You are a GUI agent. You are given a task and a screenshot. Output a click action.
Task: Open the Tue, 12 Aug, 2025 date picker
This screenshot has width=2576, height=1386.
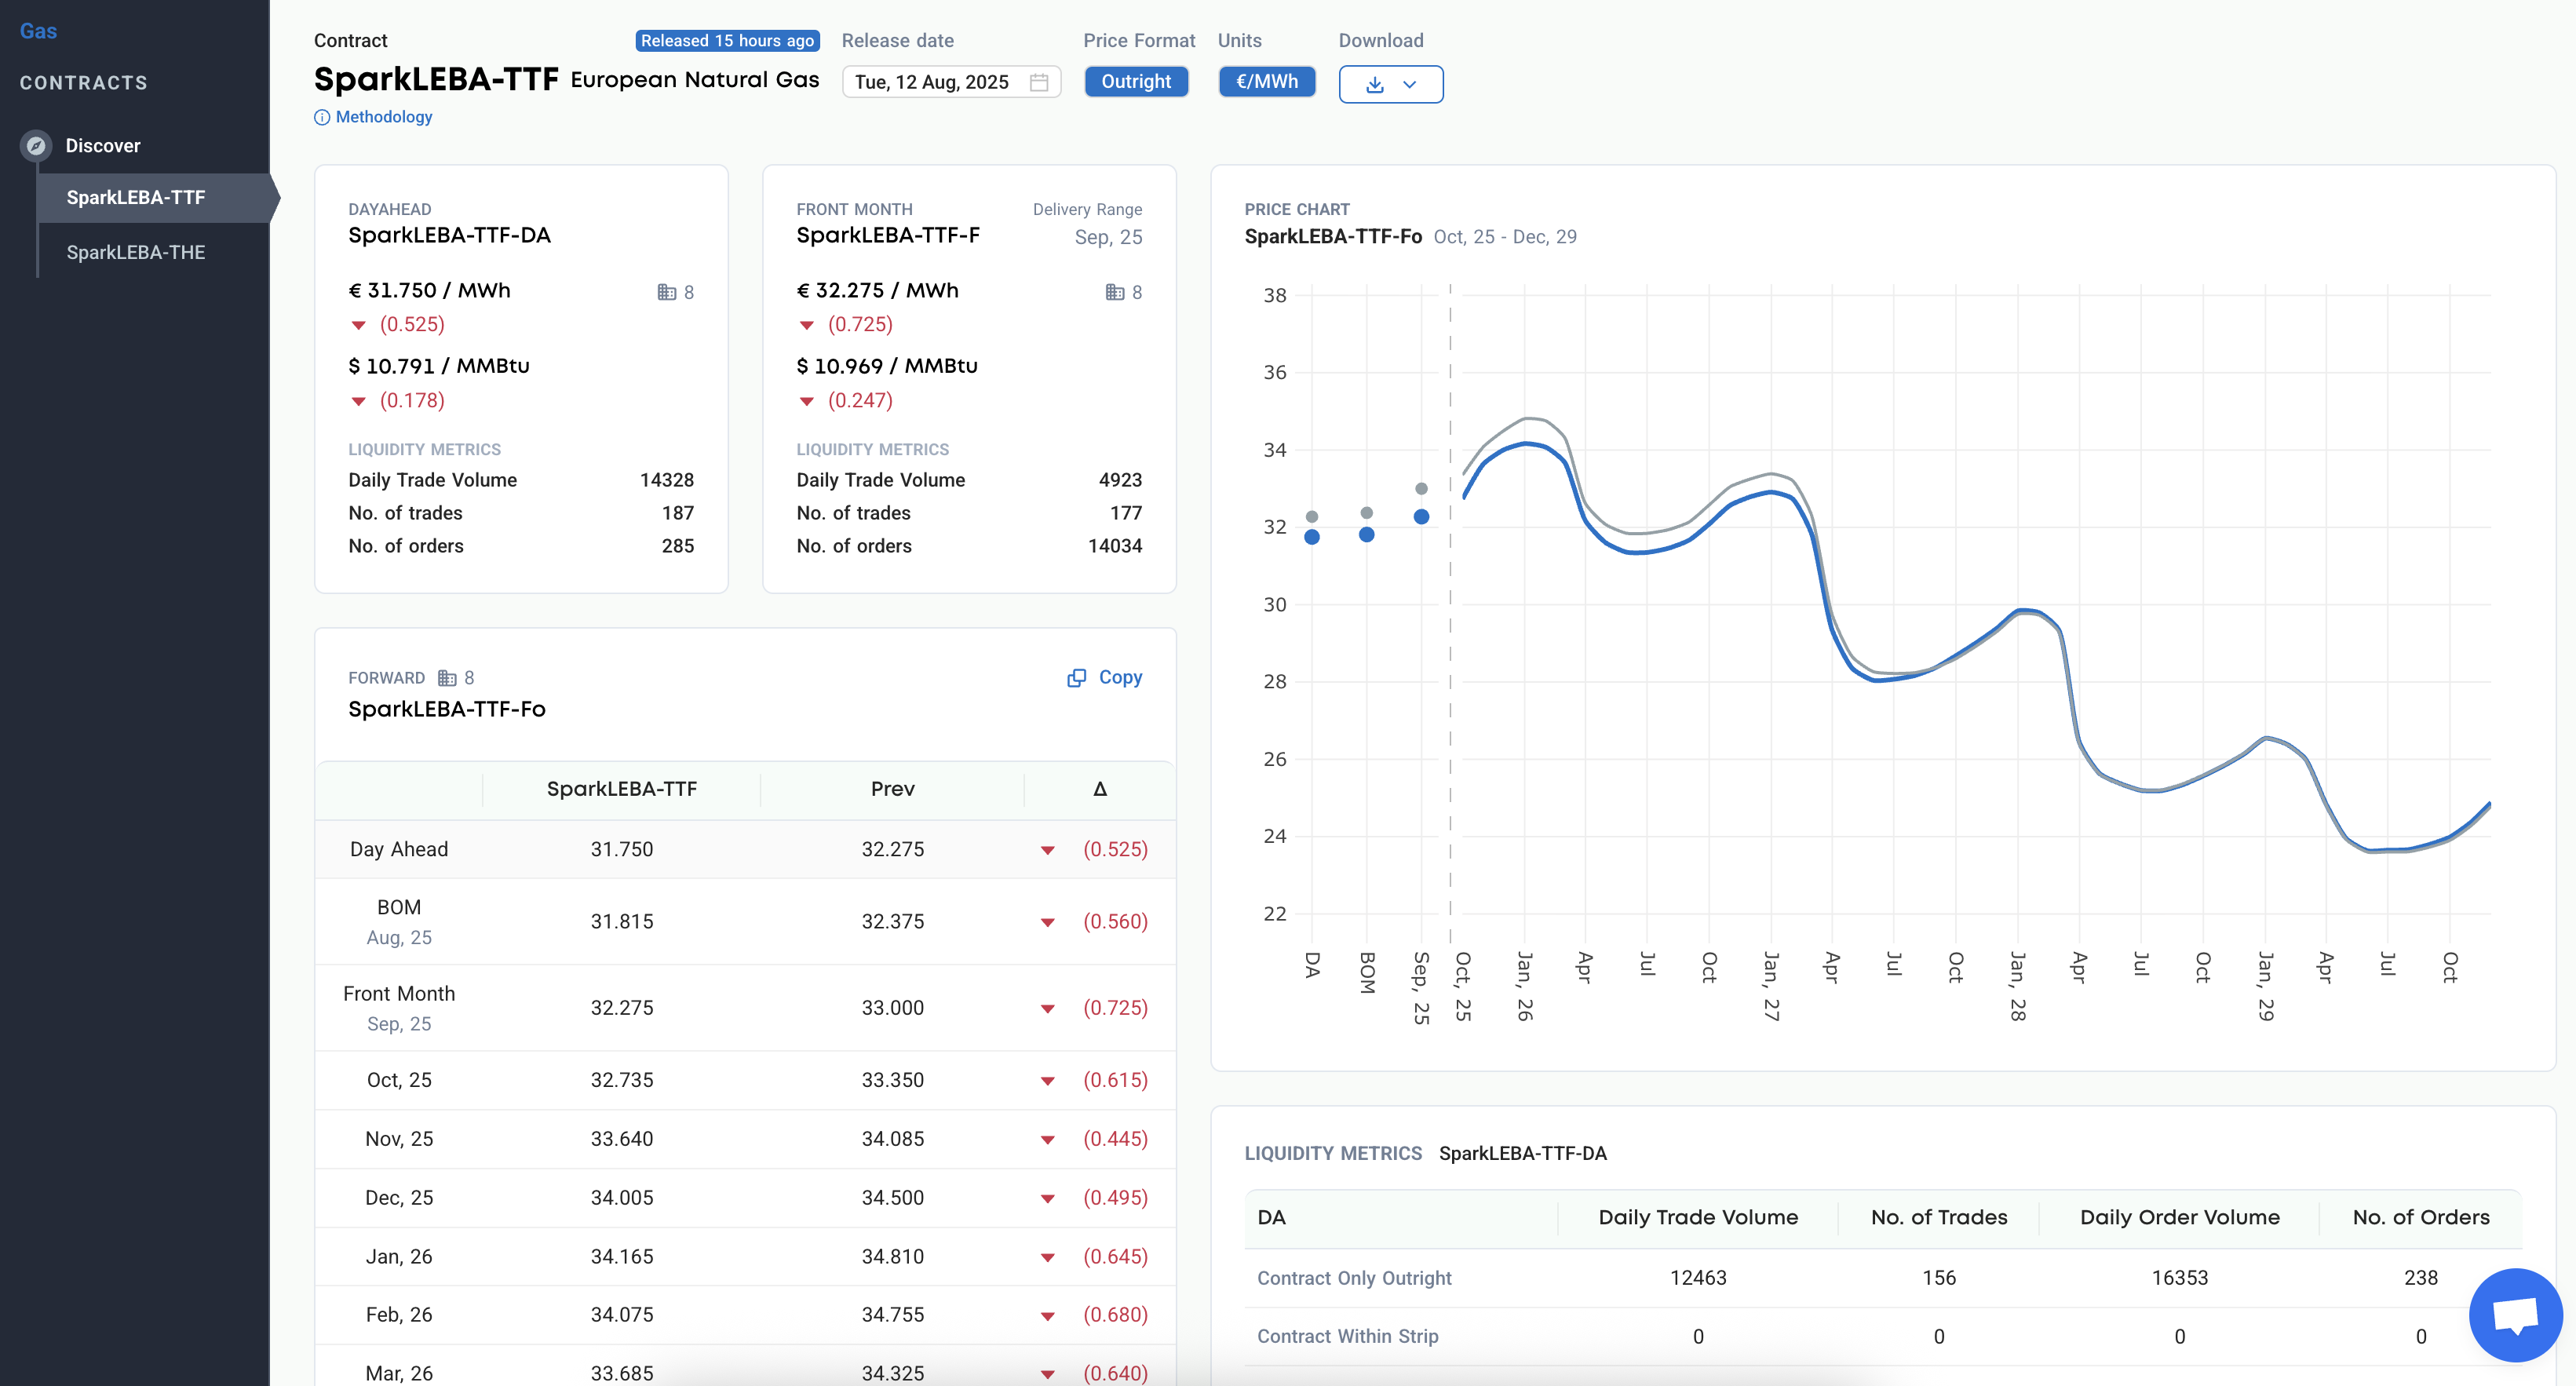click(932, 82)
